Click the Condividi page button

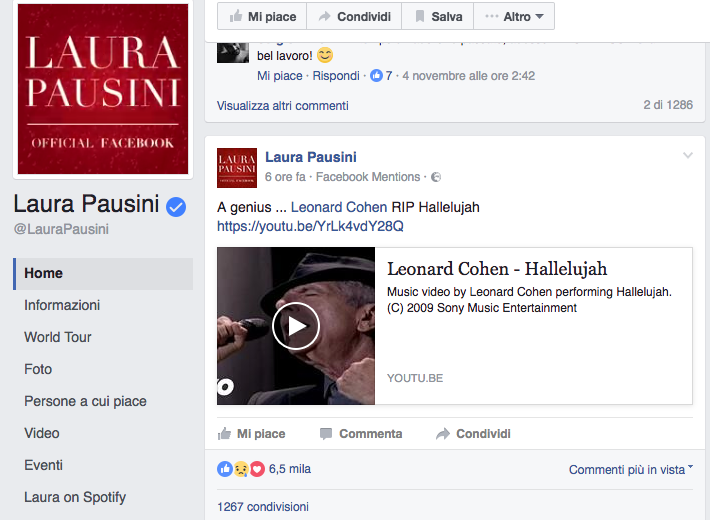click(x=354, y=16)
